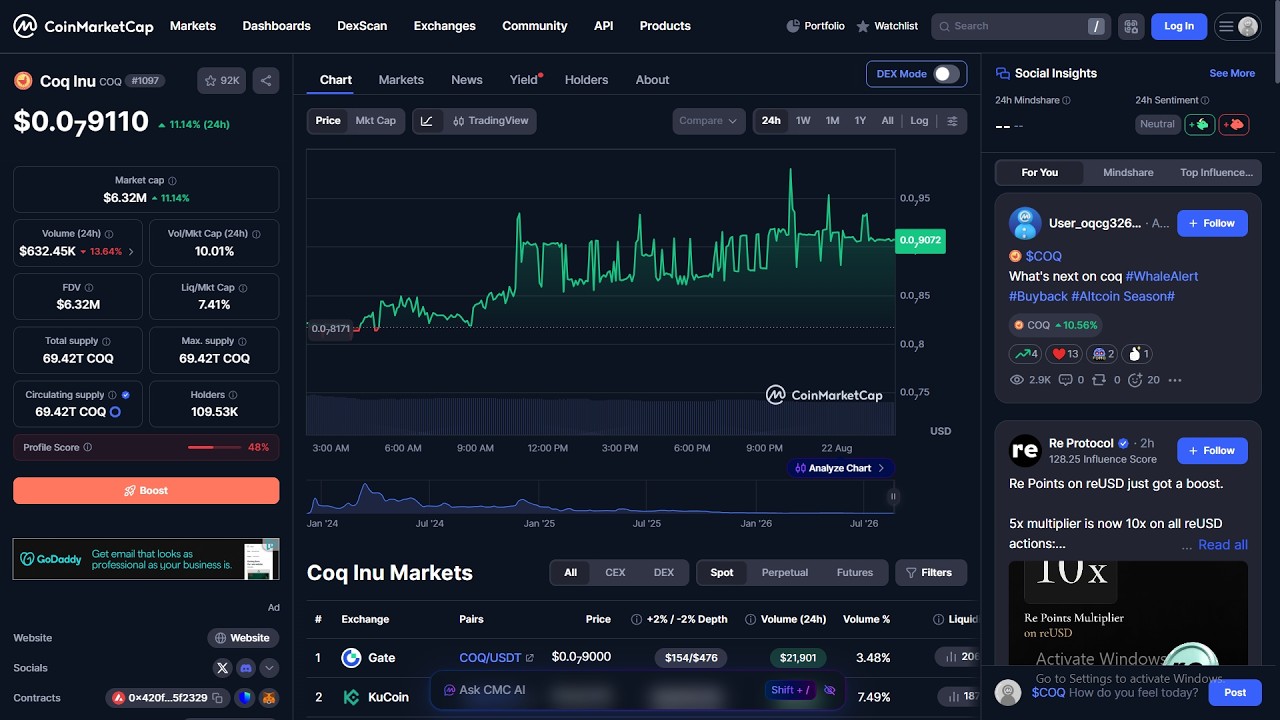Click the bullish sentiment green icon

[1200, 124]
